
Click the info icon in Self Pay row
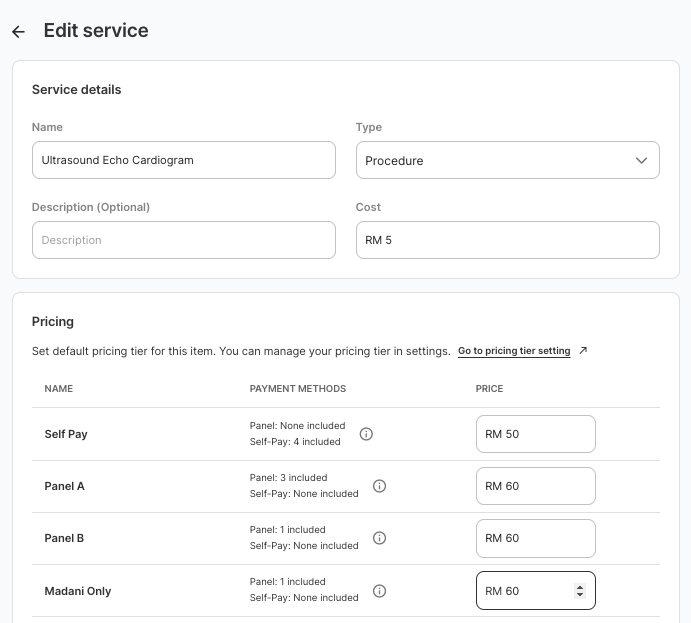366,434
